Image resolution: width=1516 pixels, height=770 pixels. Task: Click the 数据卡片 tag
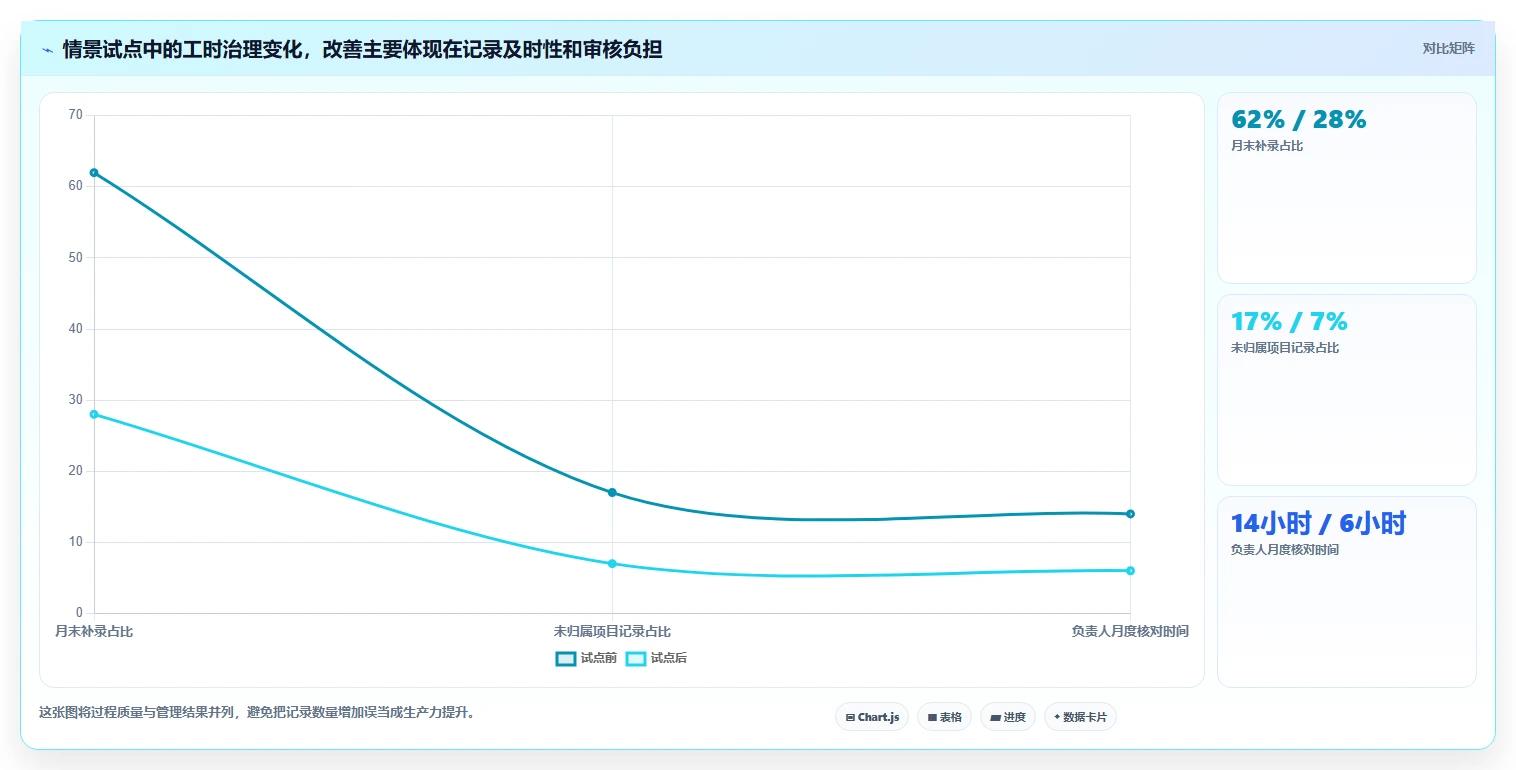(x=1080, y=717)
